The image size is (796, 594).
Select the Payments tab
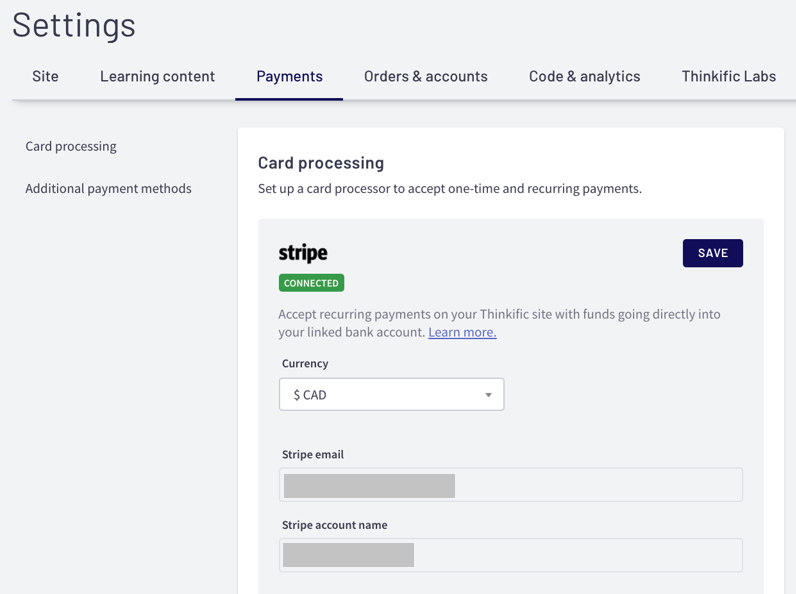(x=289, y=76)
